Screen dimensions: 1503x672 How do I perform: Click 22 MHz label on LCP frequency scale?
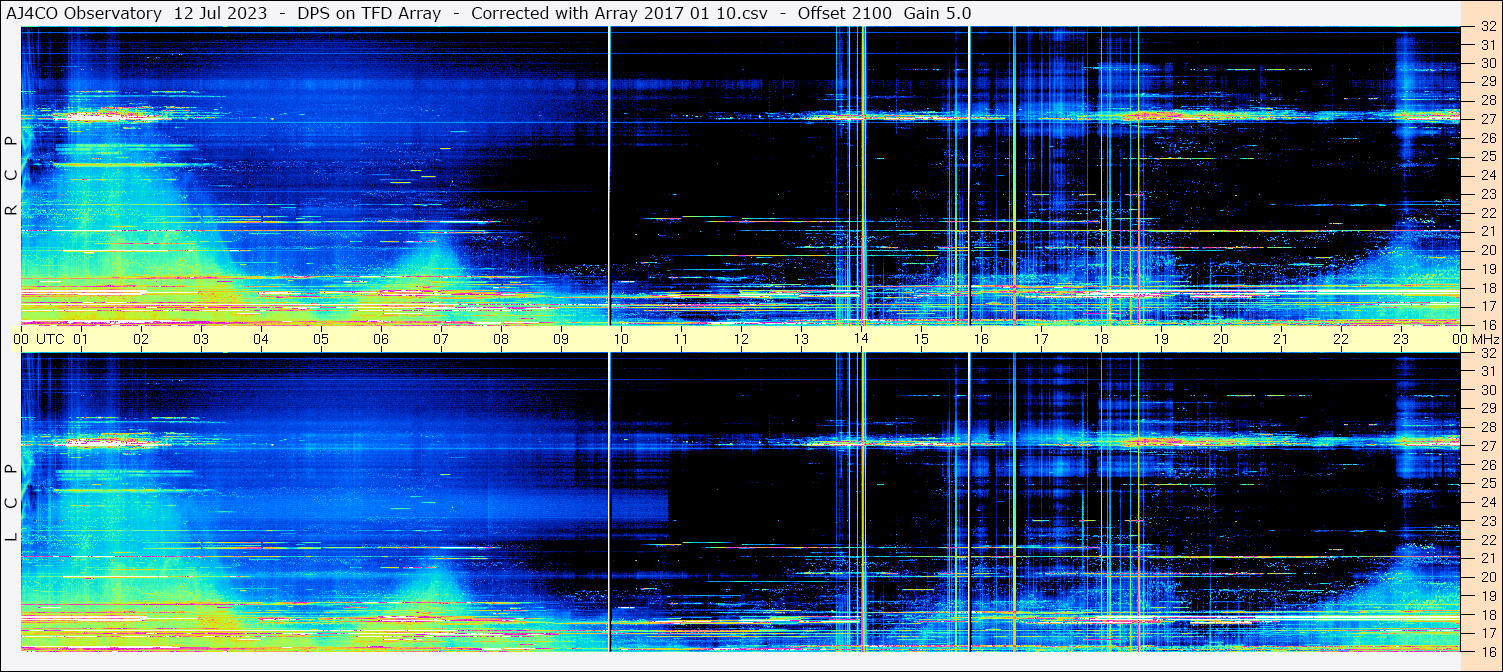[1488, 540]
